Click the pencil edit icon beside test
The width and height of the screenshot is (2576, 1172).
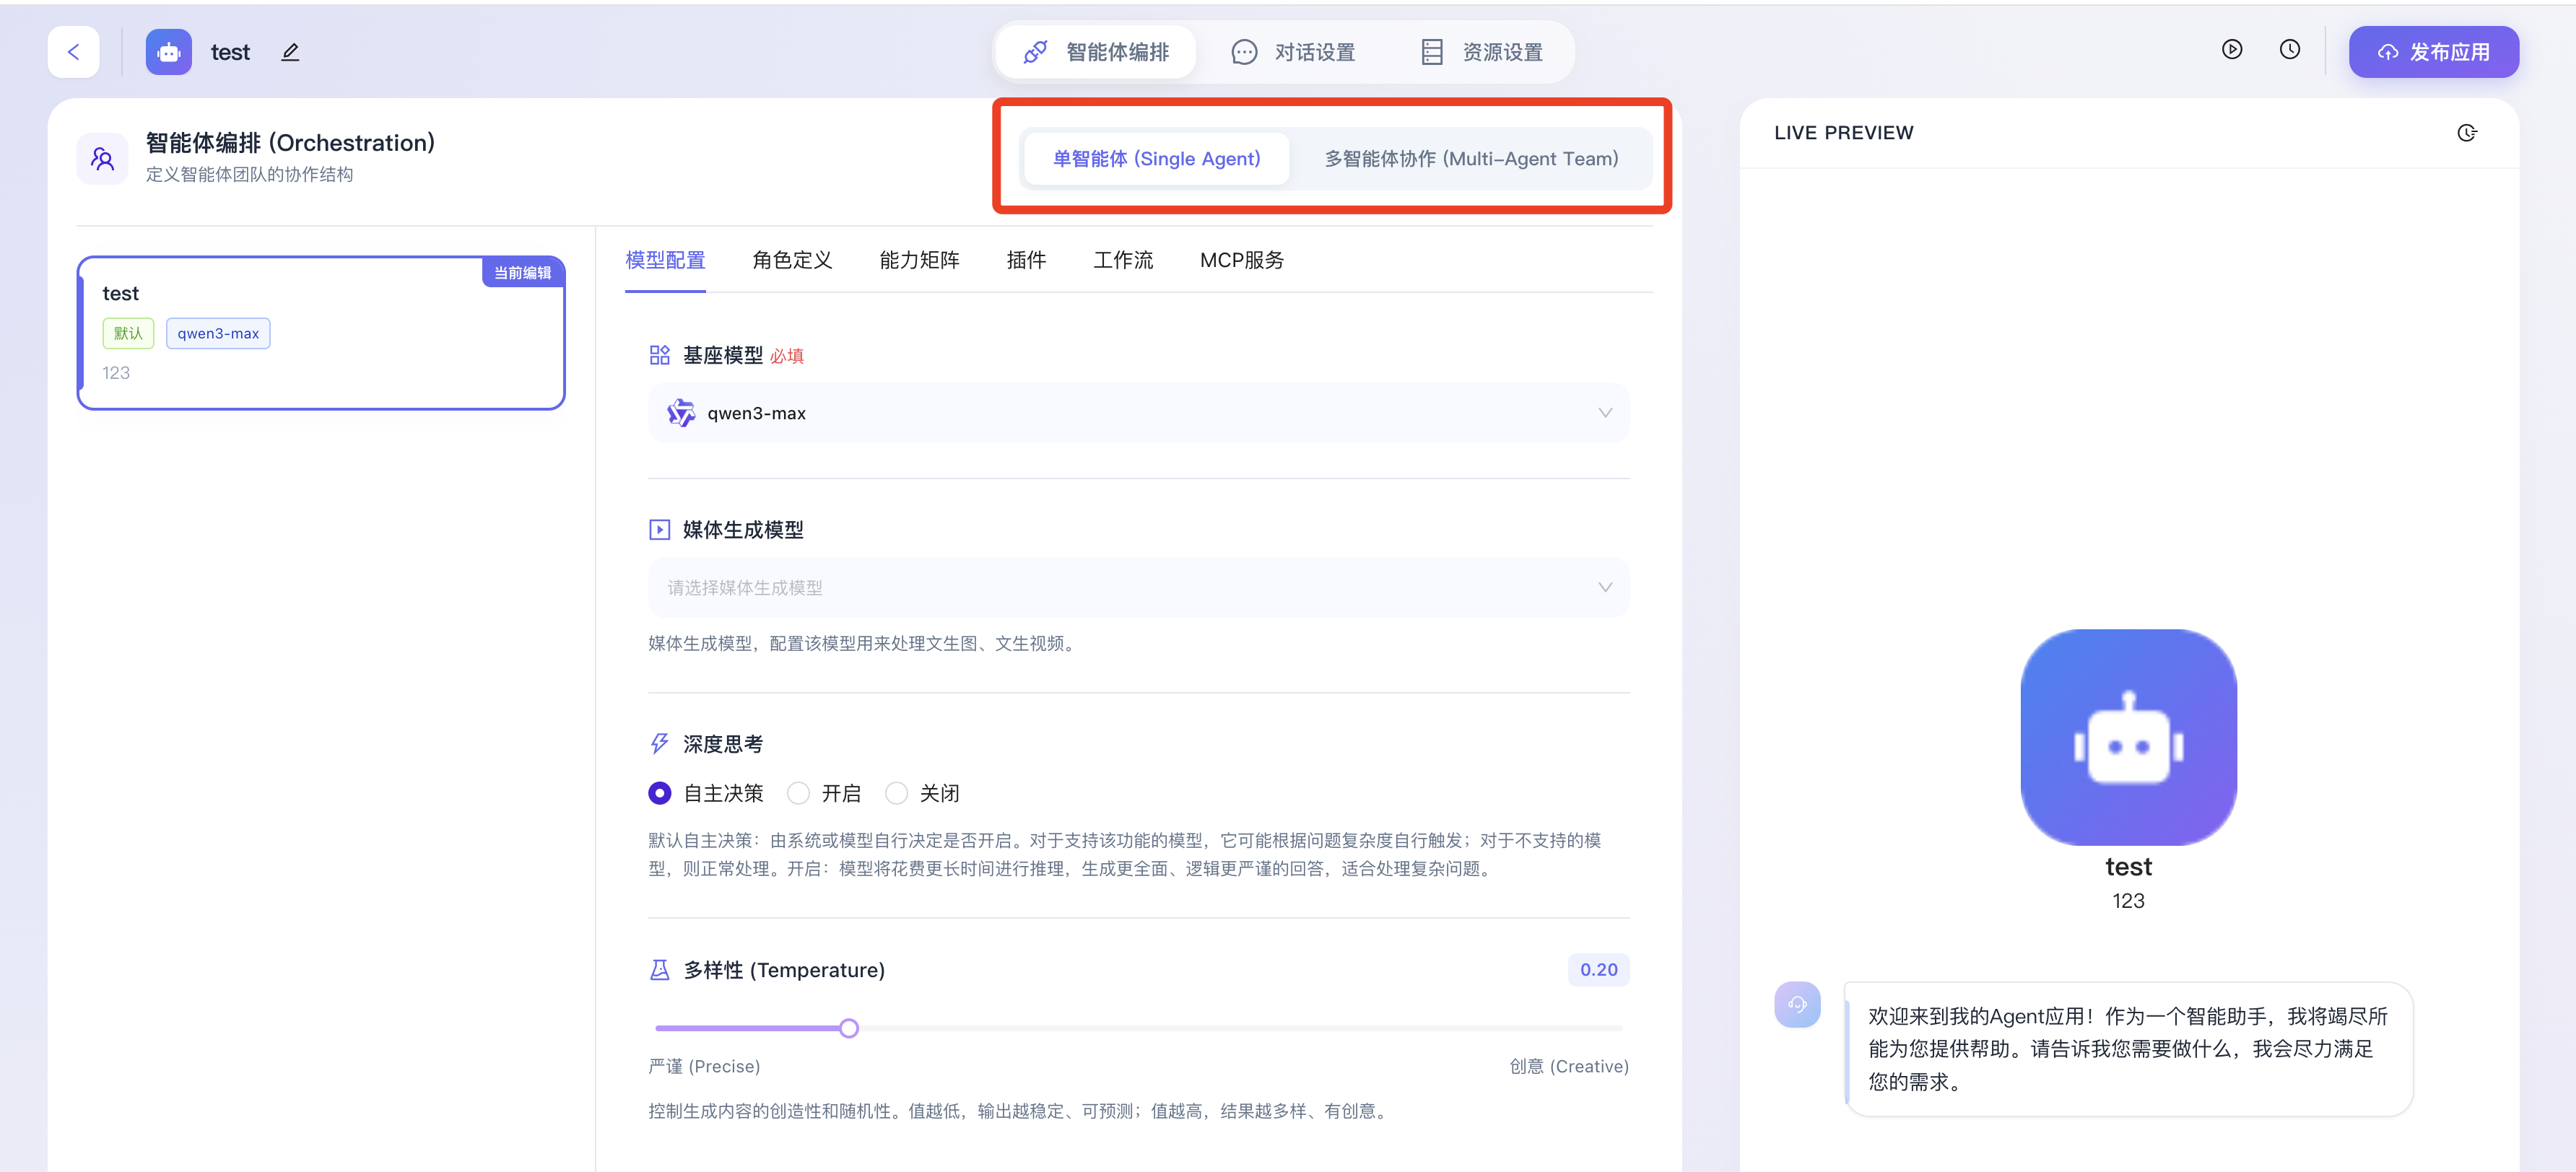(290, 52)
